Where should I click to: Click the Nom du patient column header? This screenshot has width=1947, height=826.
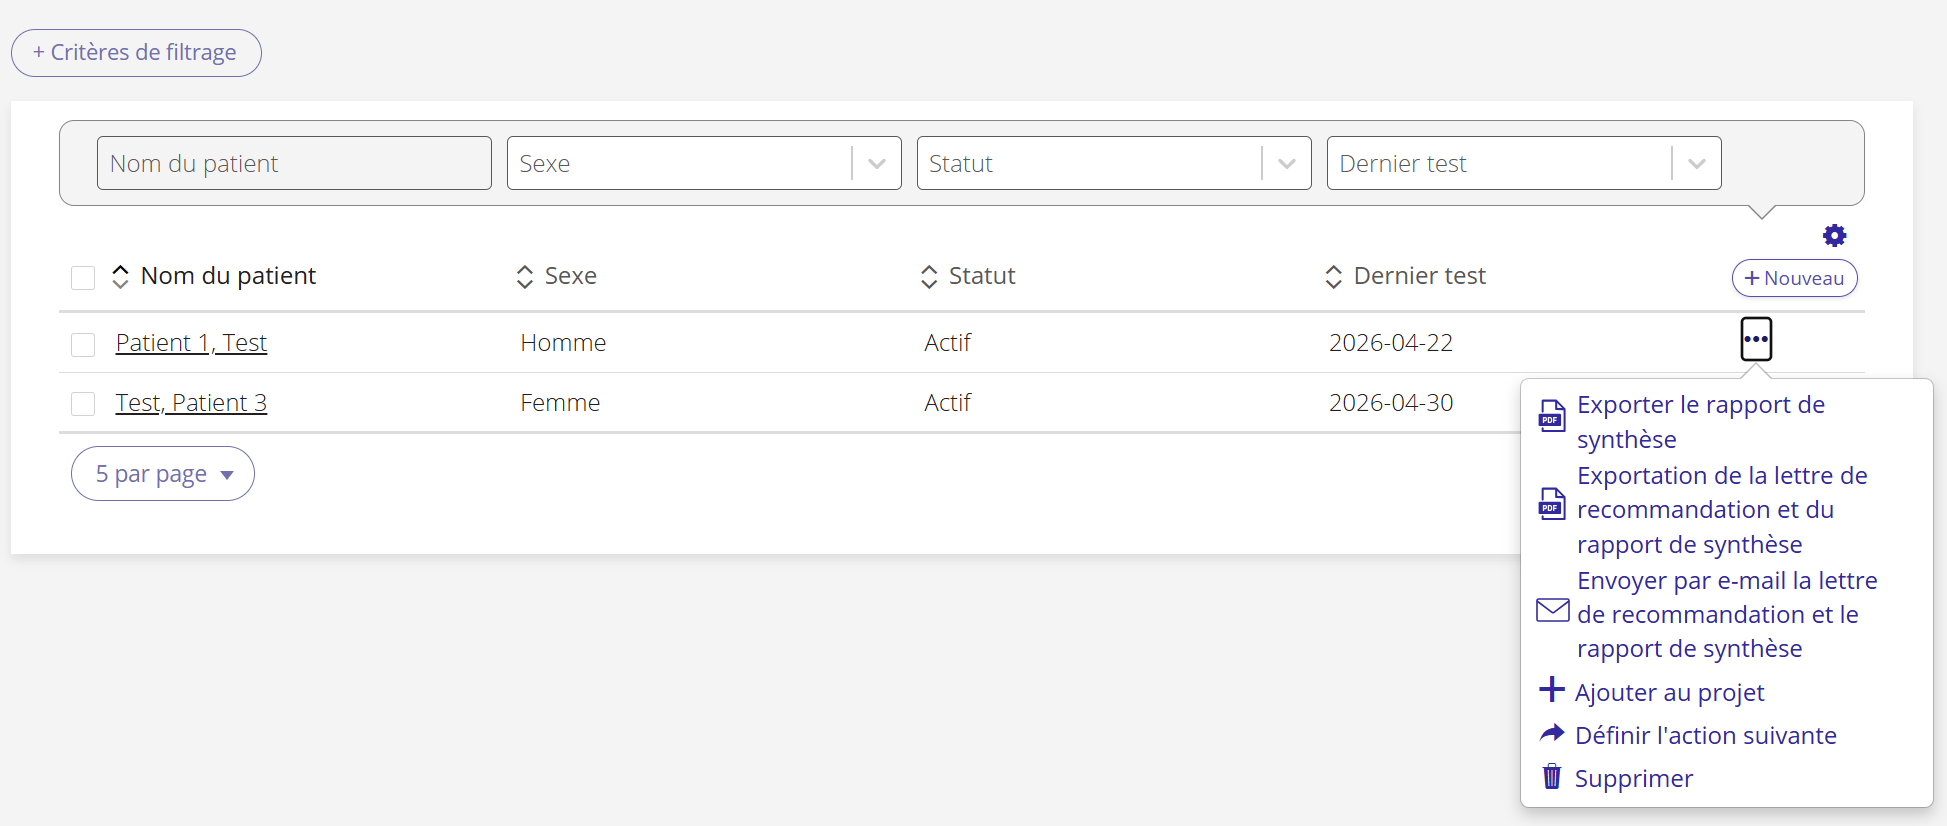point(228,276)
